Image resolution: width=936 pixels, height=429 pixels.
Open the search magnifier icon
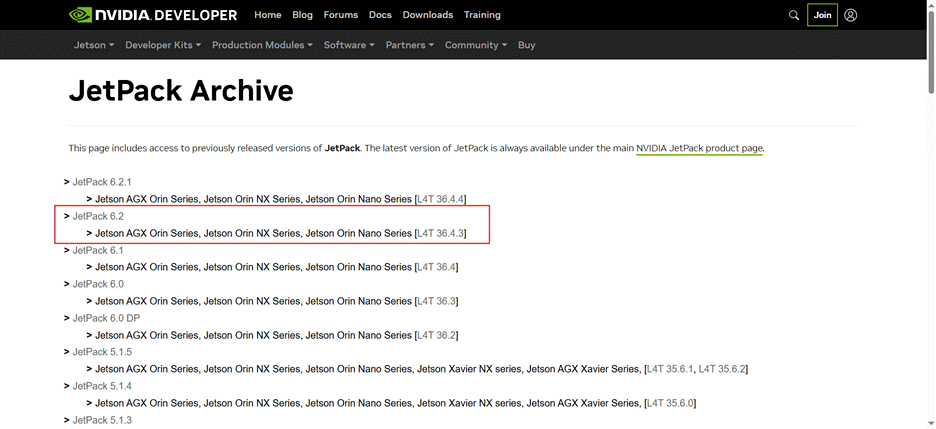tap(794, 15)
